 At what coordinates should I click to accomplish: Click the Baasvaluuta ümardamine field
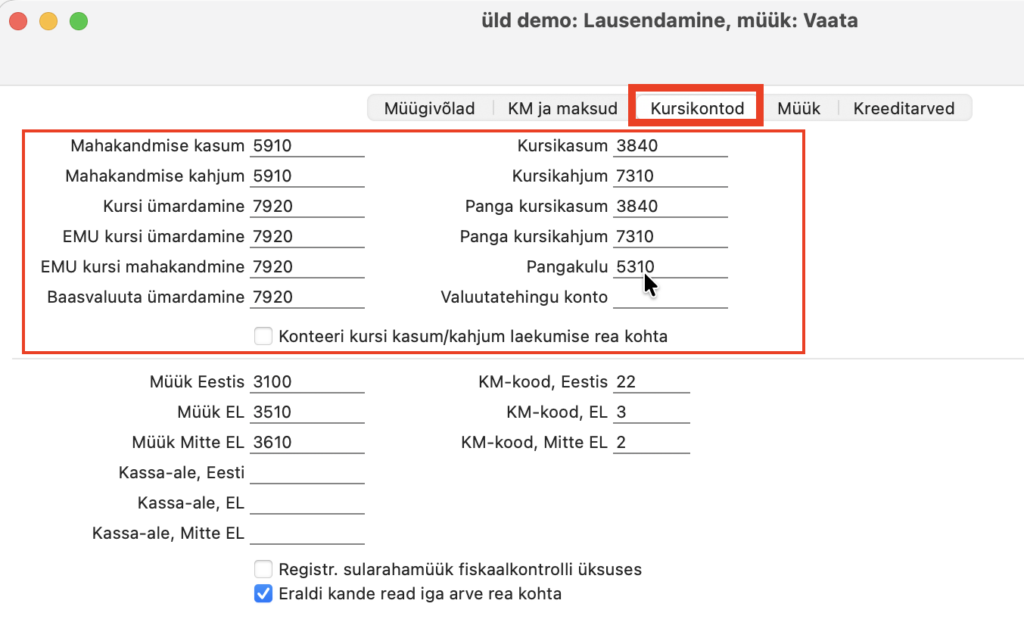tap(307, 297)
